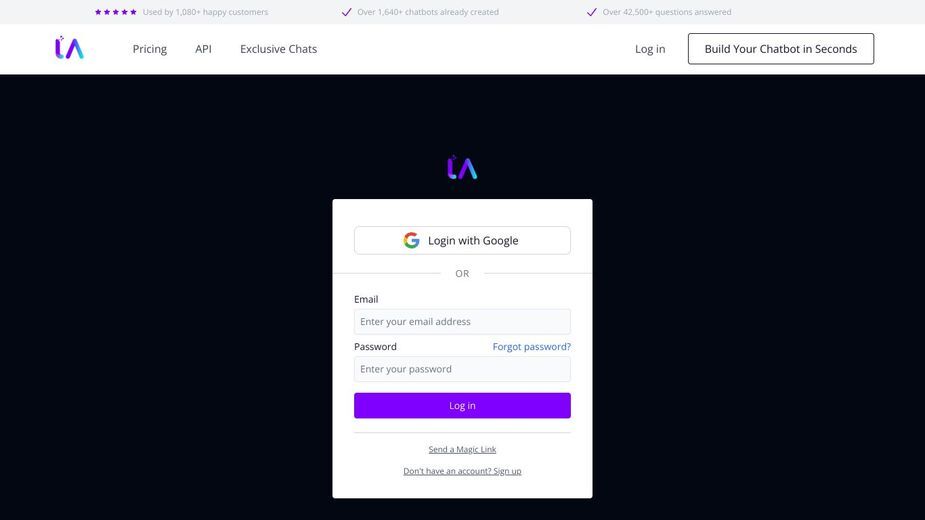Click the large logo above the login card
925x520 pixels.
pyautogui.click(x=462, y=167)
